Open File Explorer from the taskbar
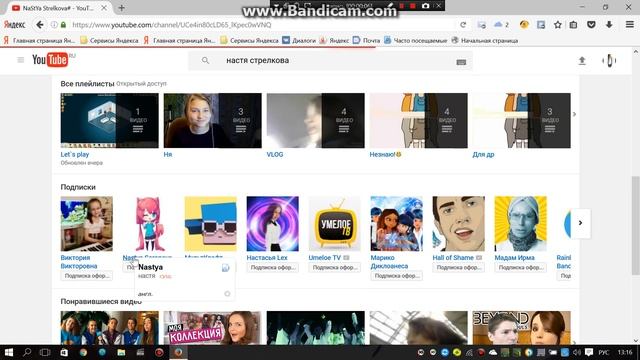This screenshot has width=640, height=360. [x=121, y=352]
